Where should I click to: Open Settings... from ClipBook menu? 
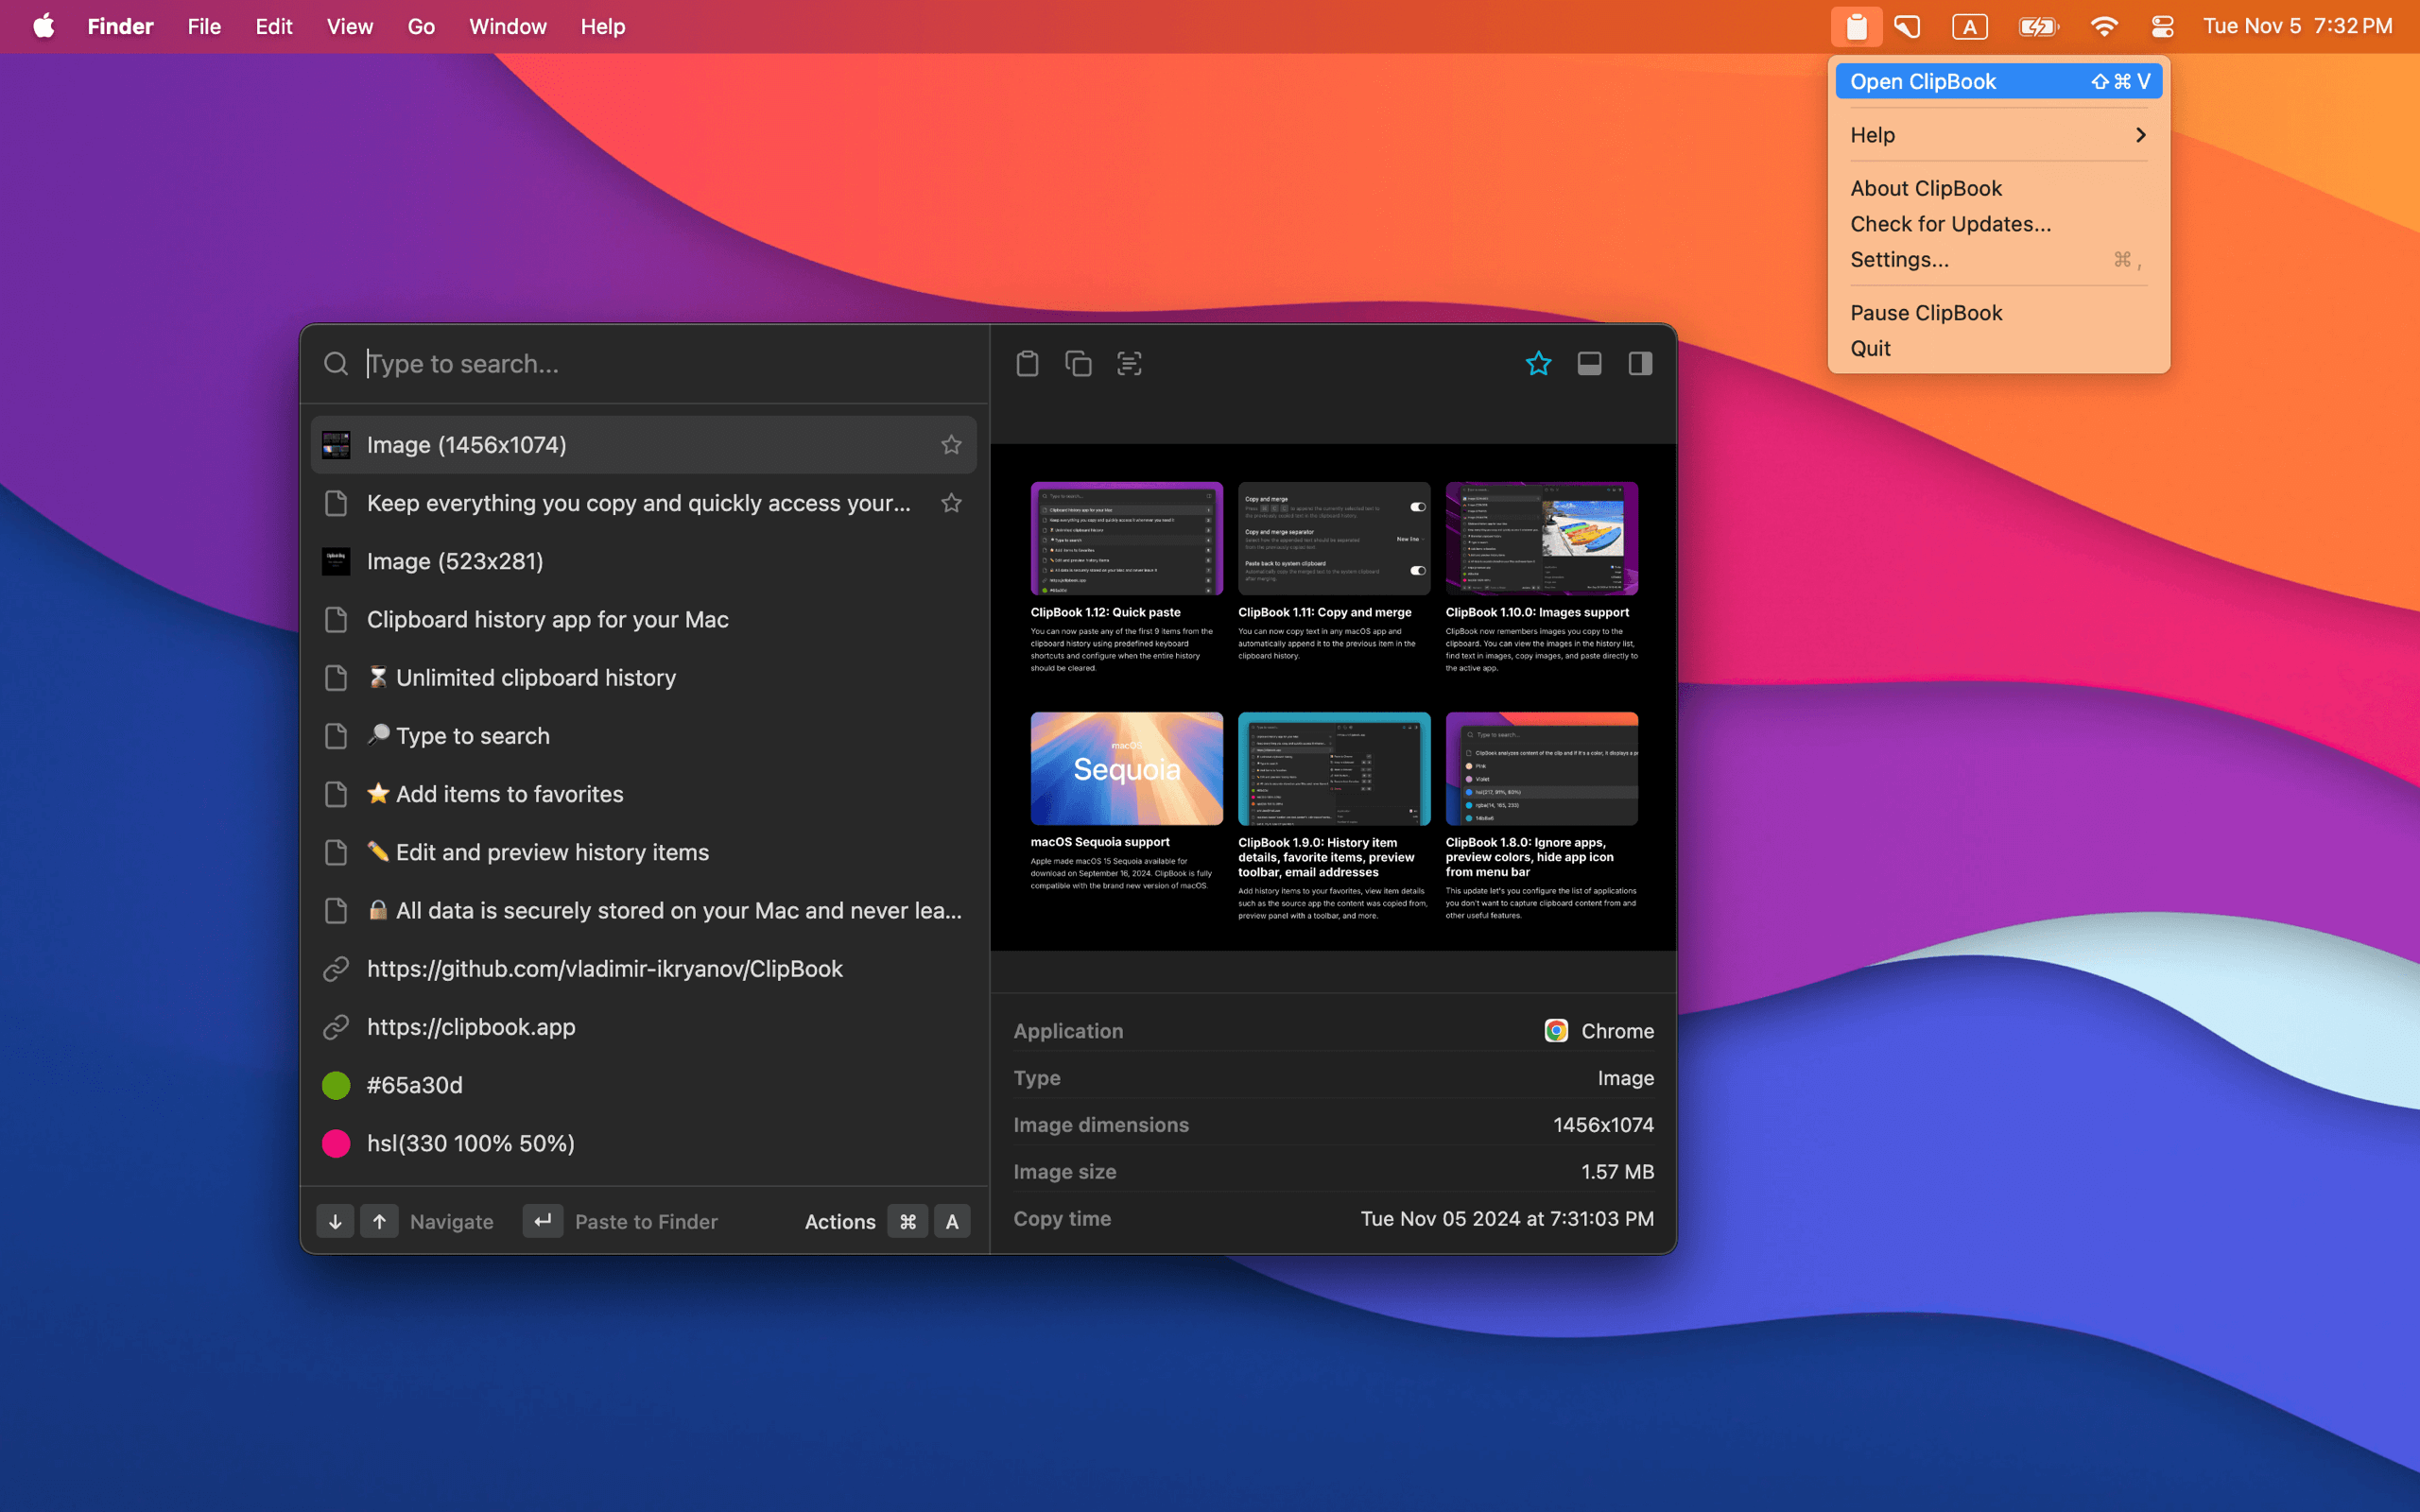[x=1998, y=259]
